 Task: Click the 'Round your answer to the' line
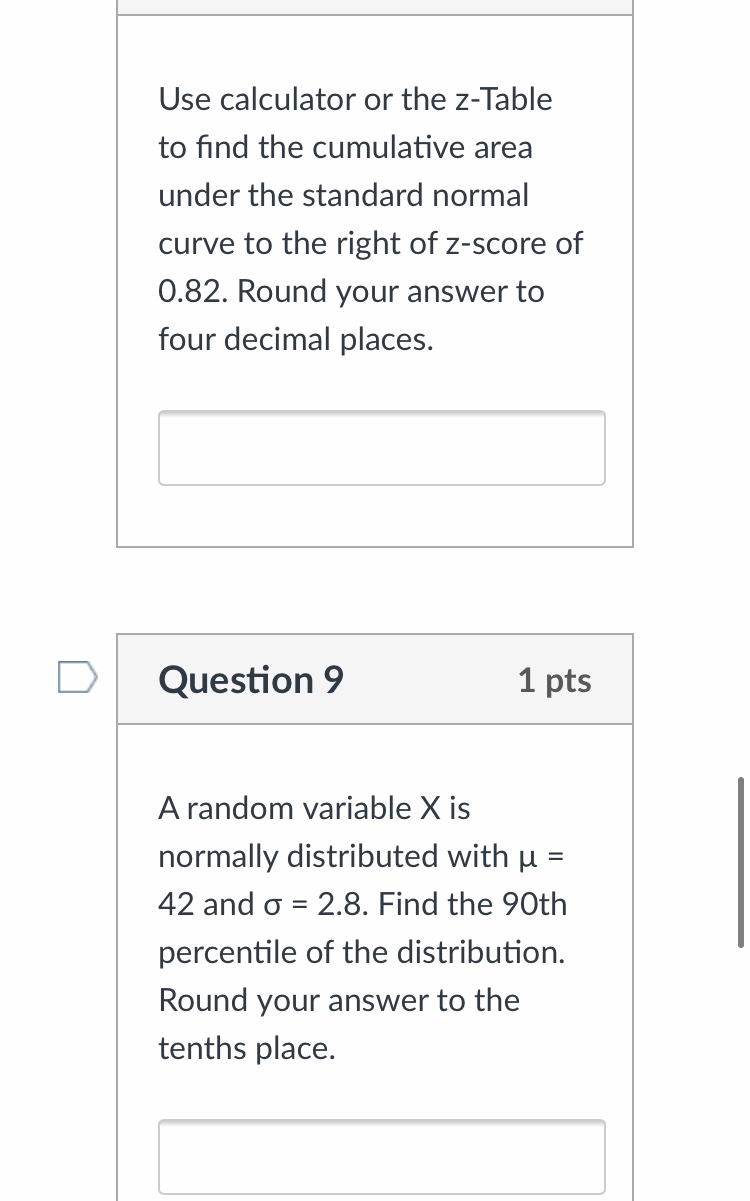(x=339, y=1000)
